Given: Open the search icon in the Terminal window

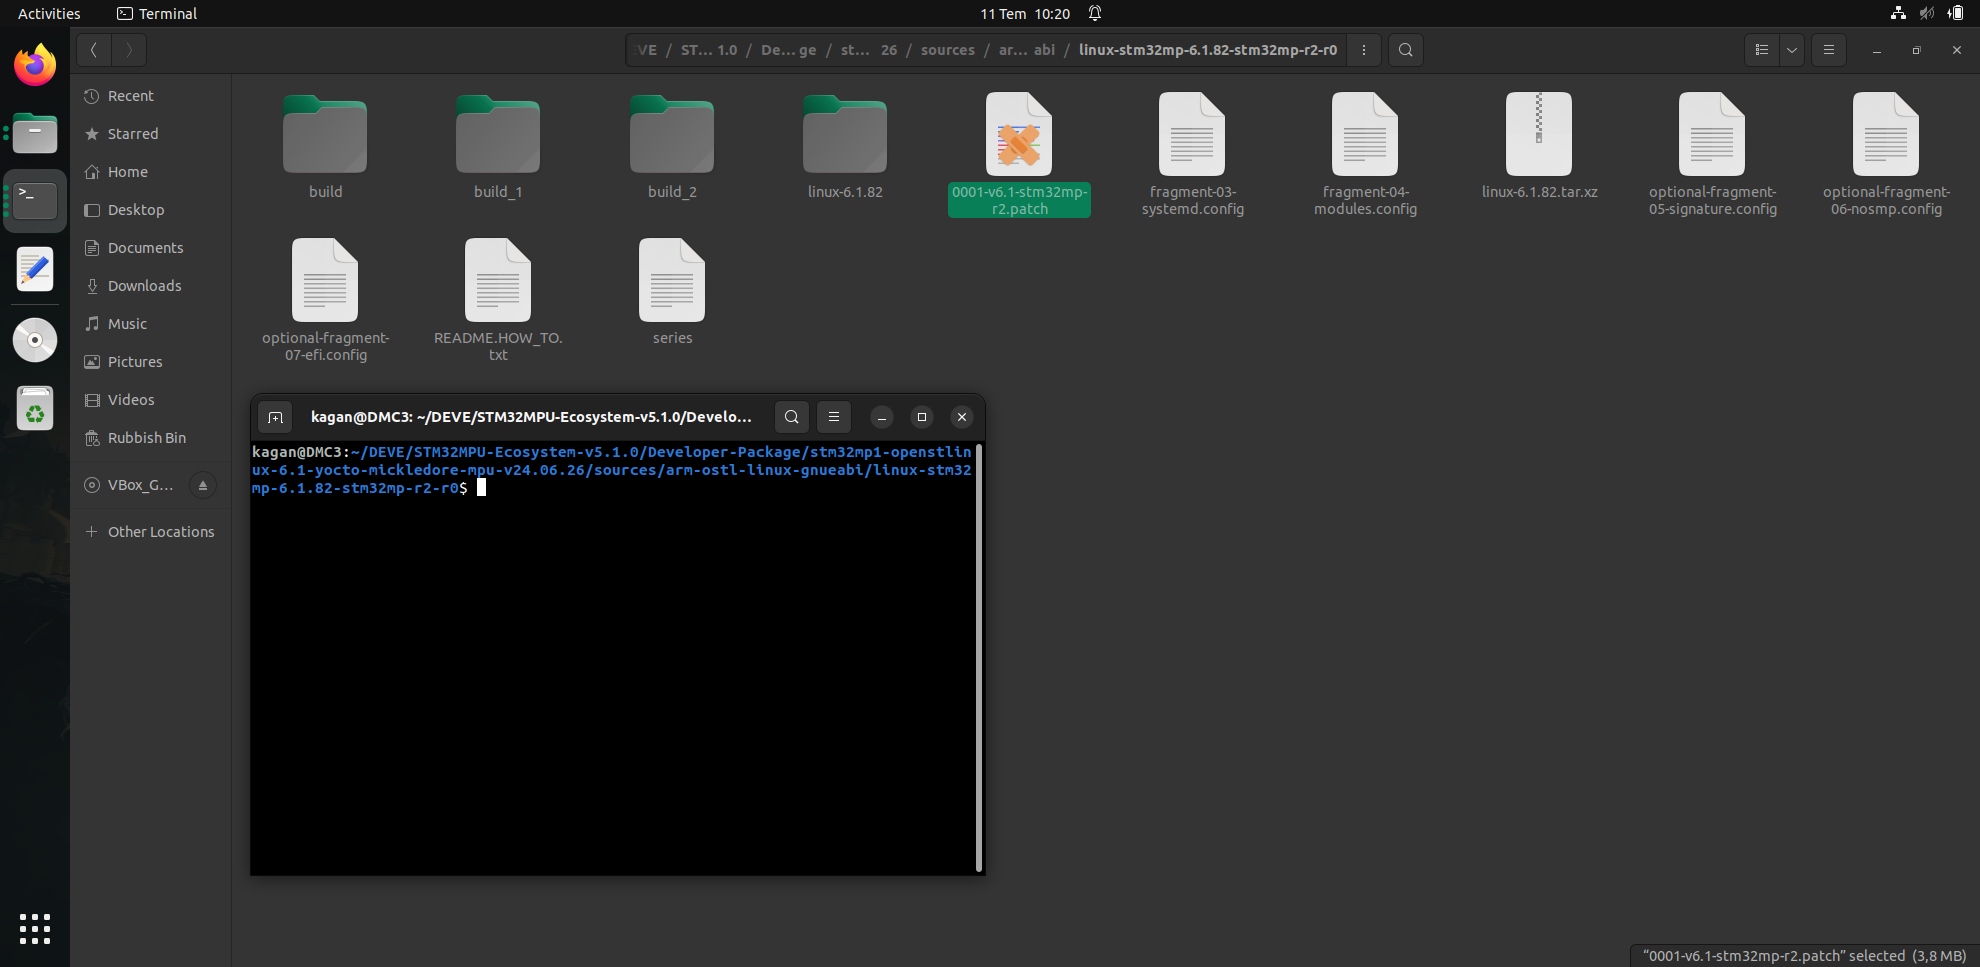Looking at the screenshot, I should tap(791, 417).
